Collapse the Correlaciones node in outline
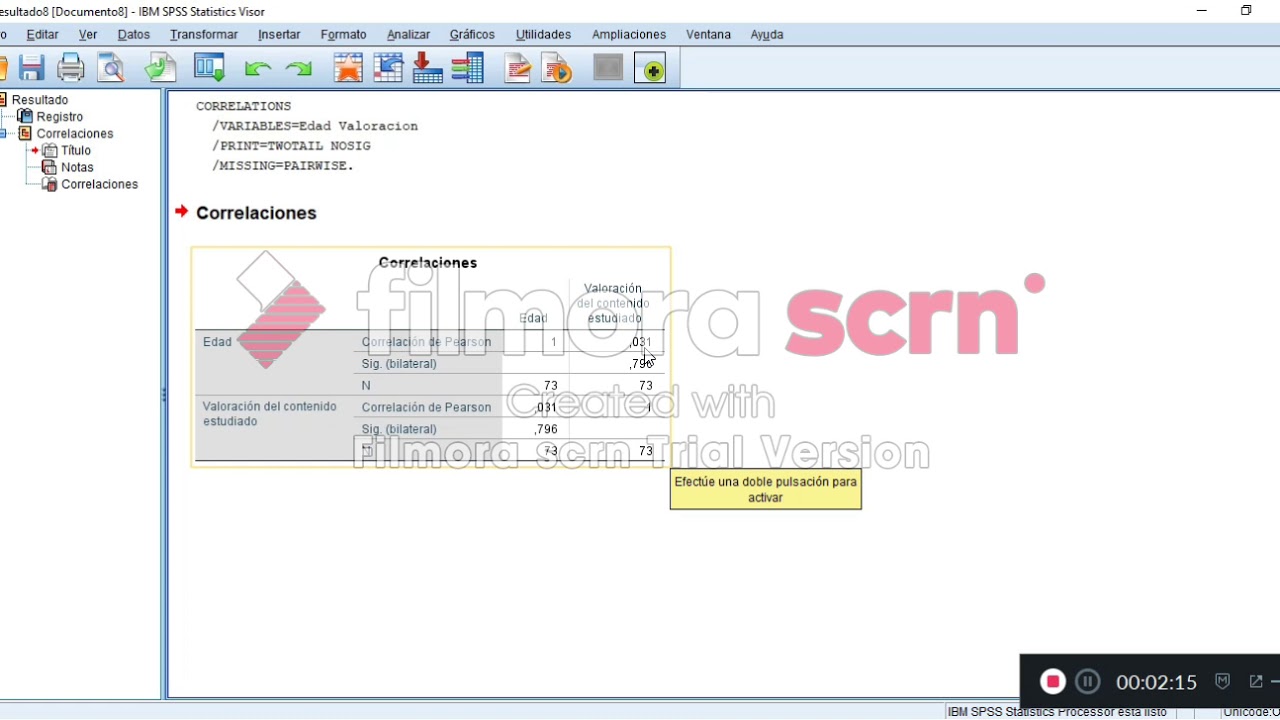1280x720 pixels. pyautogui.click(x=4, y=134)
